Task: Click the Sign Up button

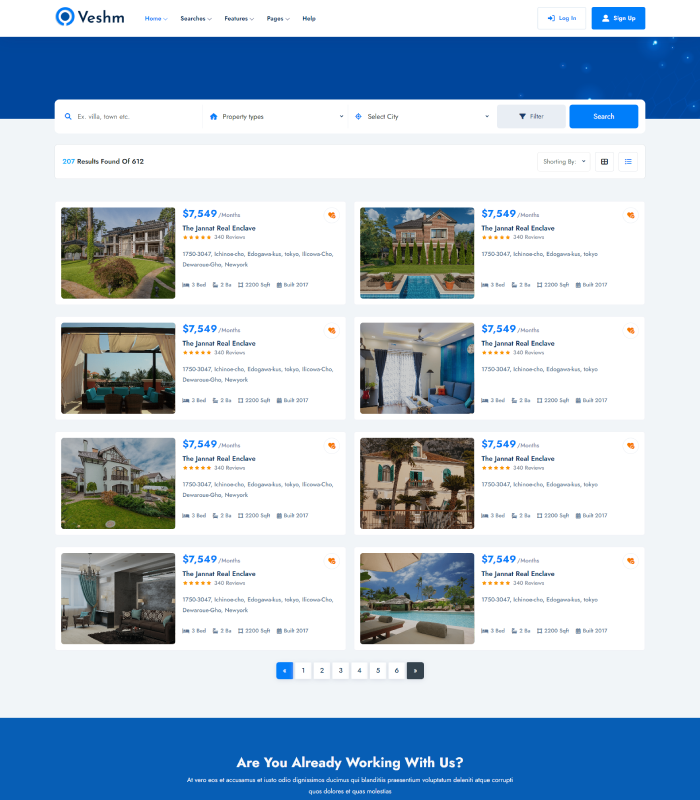Action: click(x=618, y=18)
